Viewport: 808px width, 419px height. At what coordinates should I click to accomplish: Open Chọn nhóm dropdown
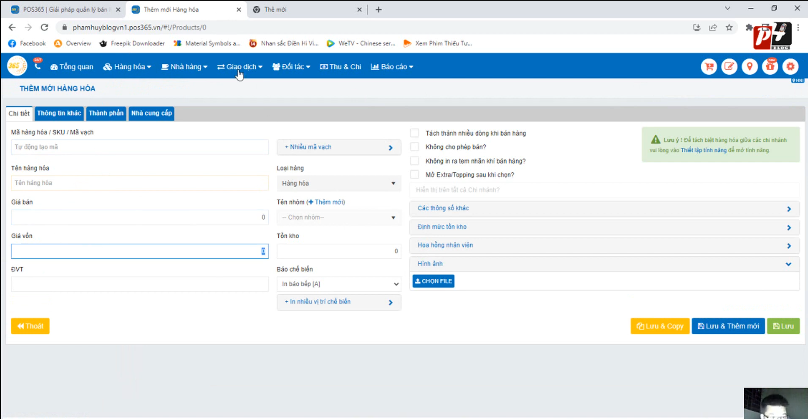(x=339, y=217)
